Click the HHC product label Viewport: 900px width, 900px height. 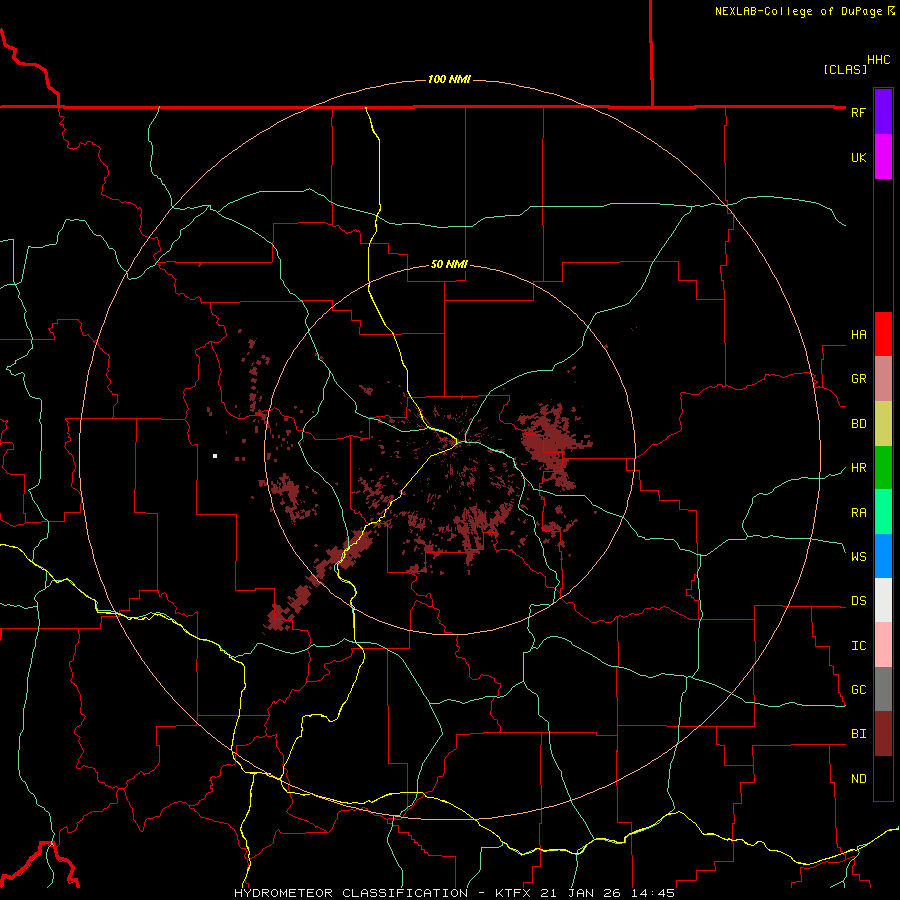[x=878, y=60]
